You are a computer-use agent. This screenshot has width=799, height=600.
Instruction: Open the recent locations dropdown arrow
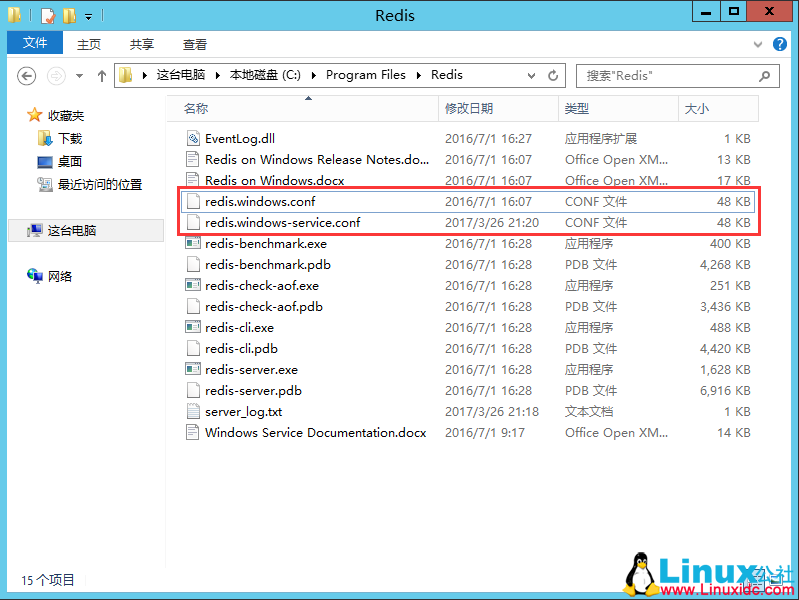[81, 76]
